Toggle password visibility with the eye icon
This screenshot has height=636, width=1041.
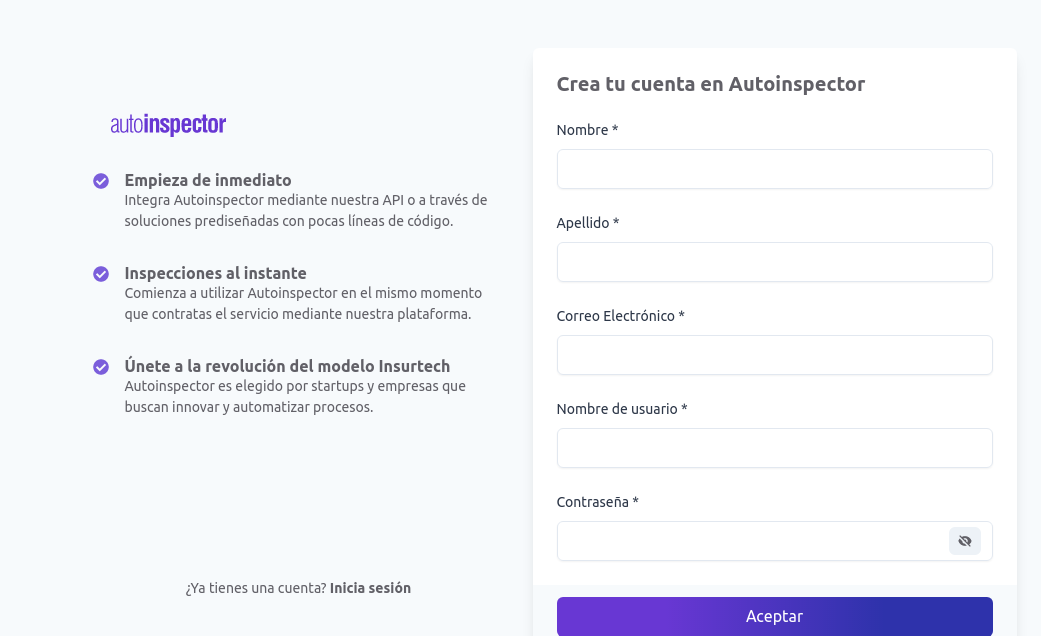pos(965,541)
